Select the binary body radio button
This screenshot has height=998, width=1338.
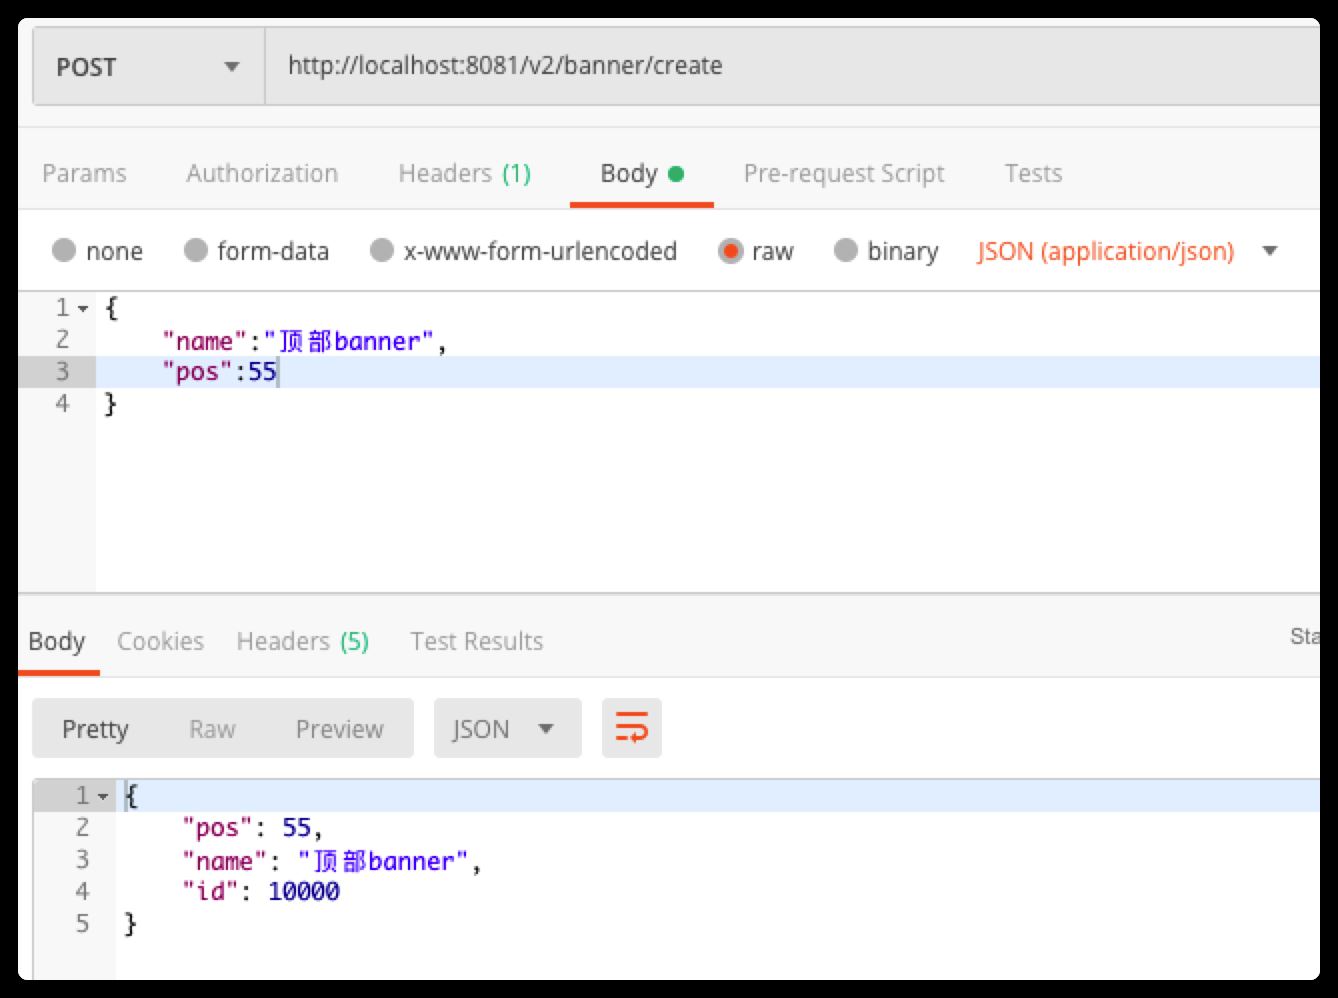tap(846, 250)
